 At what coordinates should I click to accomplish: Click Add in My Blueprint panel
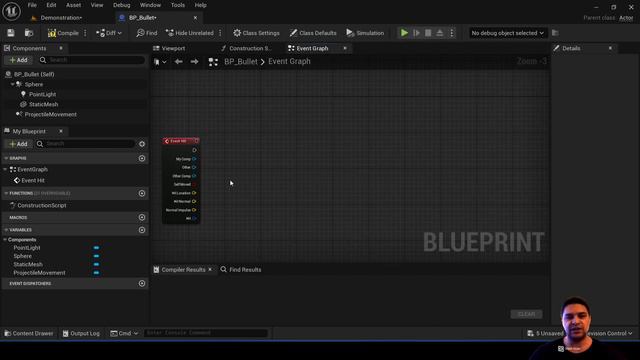[x=18, y=144]
